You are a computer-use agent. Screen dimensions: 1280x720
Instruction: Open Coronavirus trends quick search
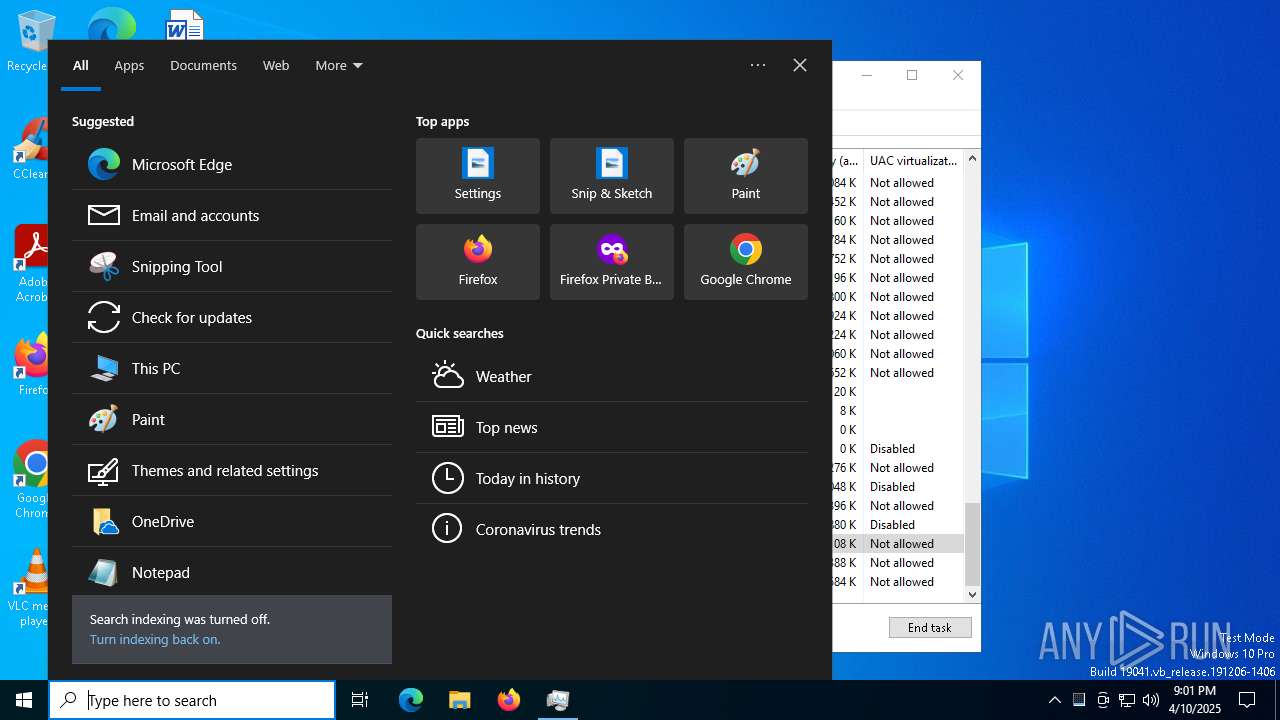click(612, 530)
